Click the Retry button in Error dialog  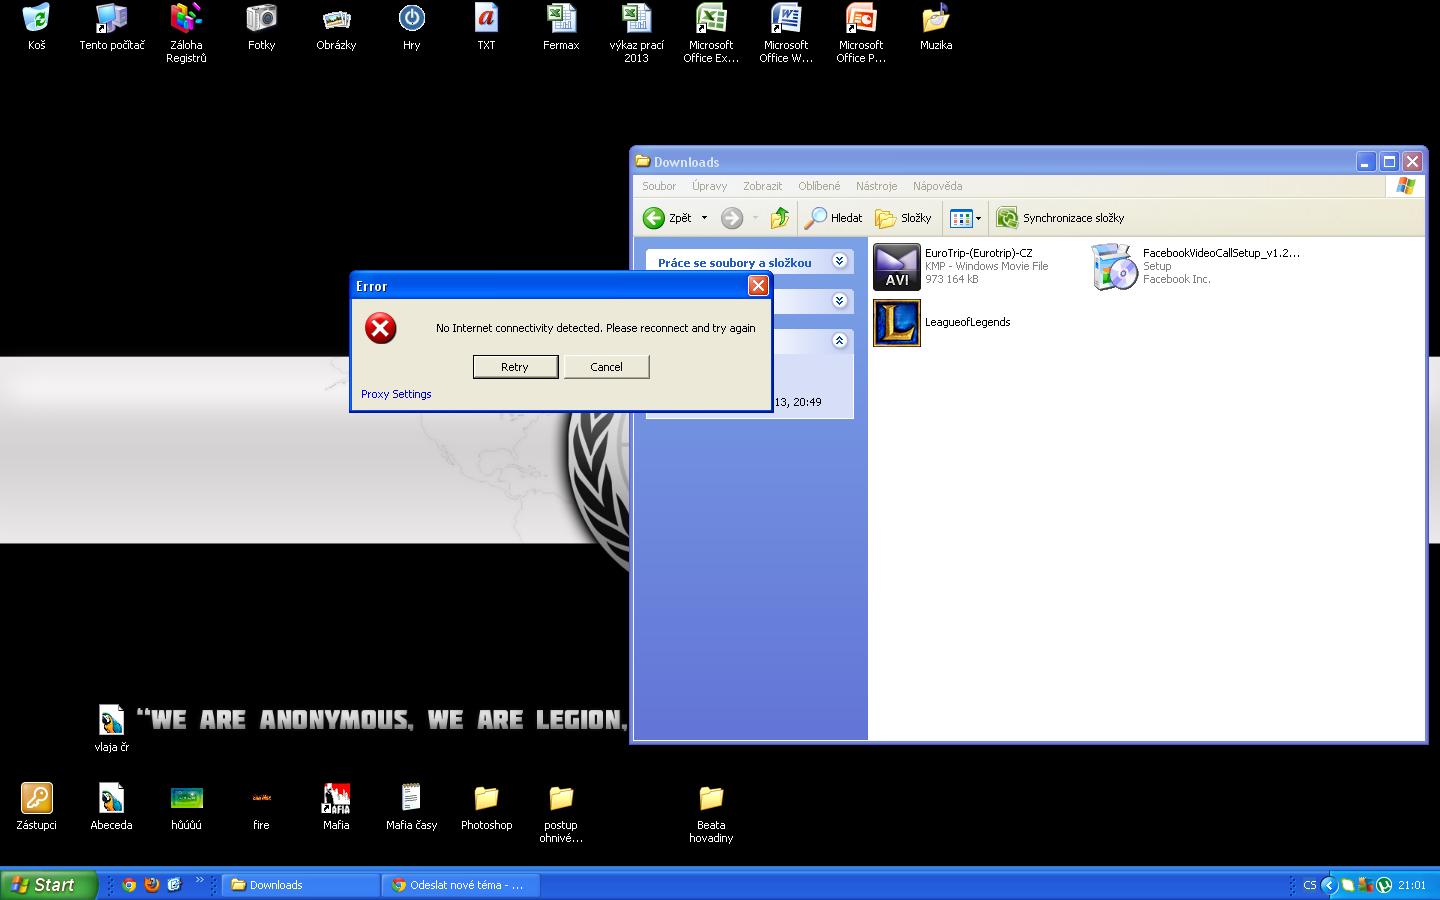tap(515, 367)
